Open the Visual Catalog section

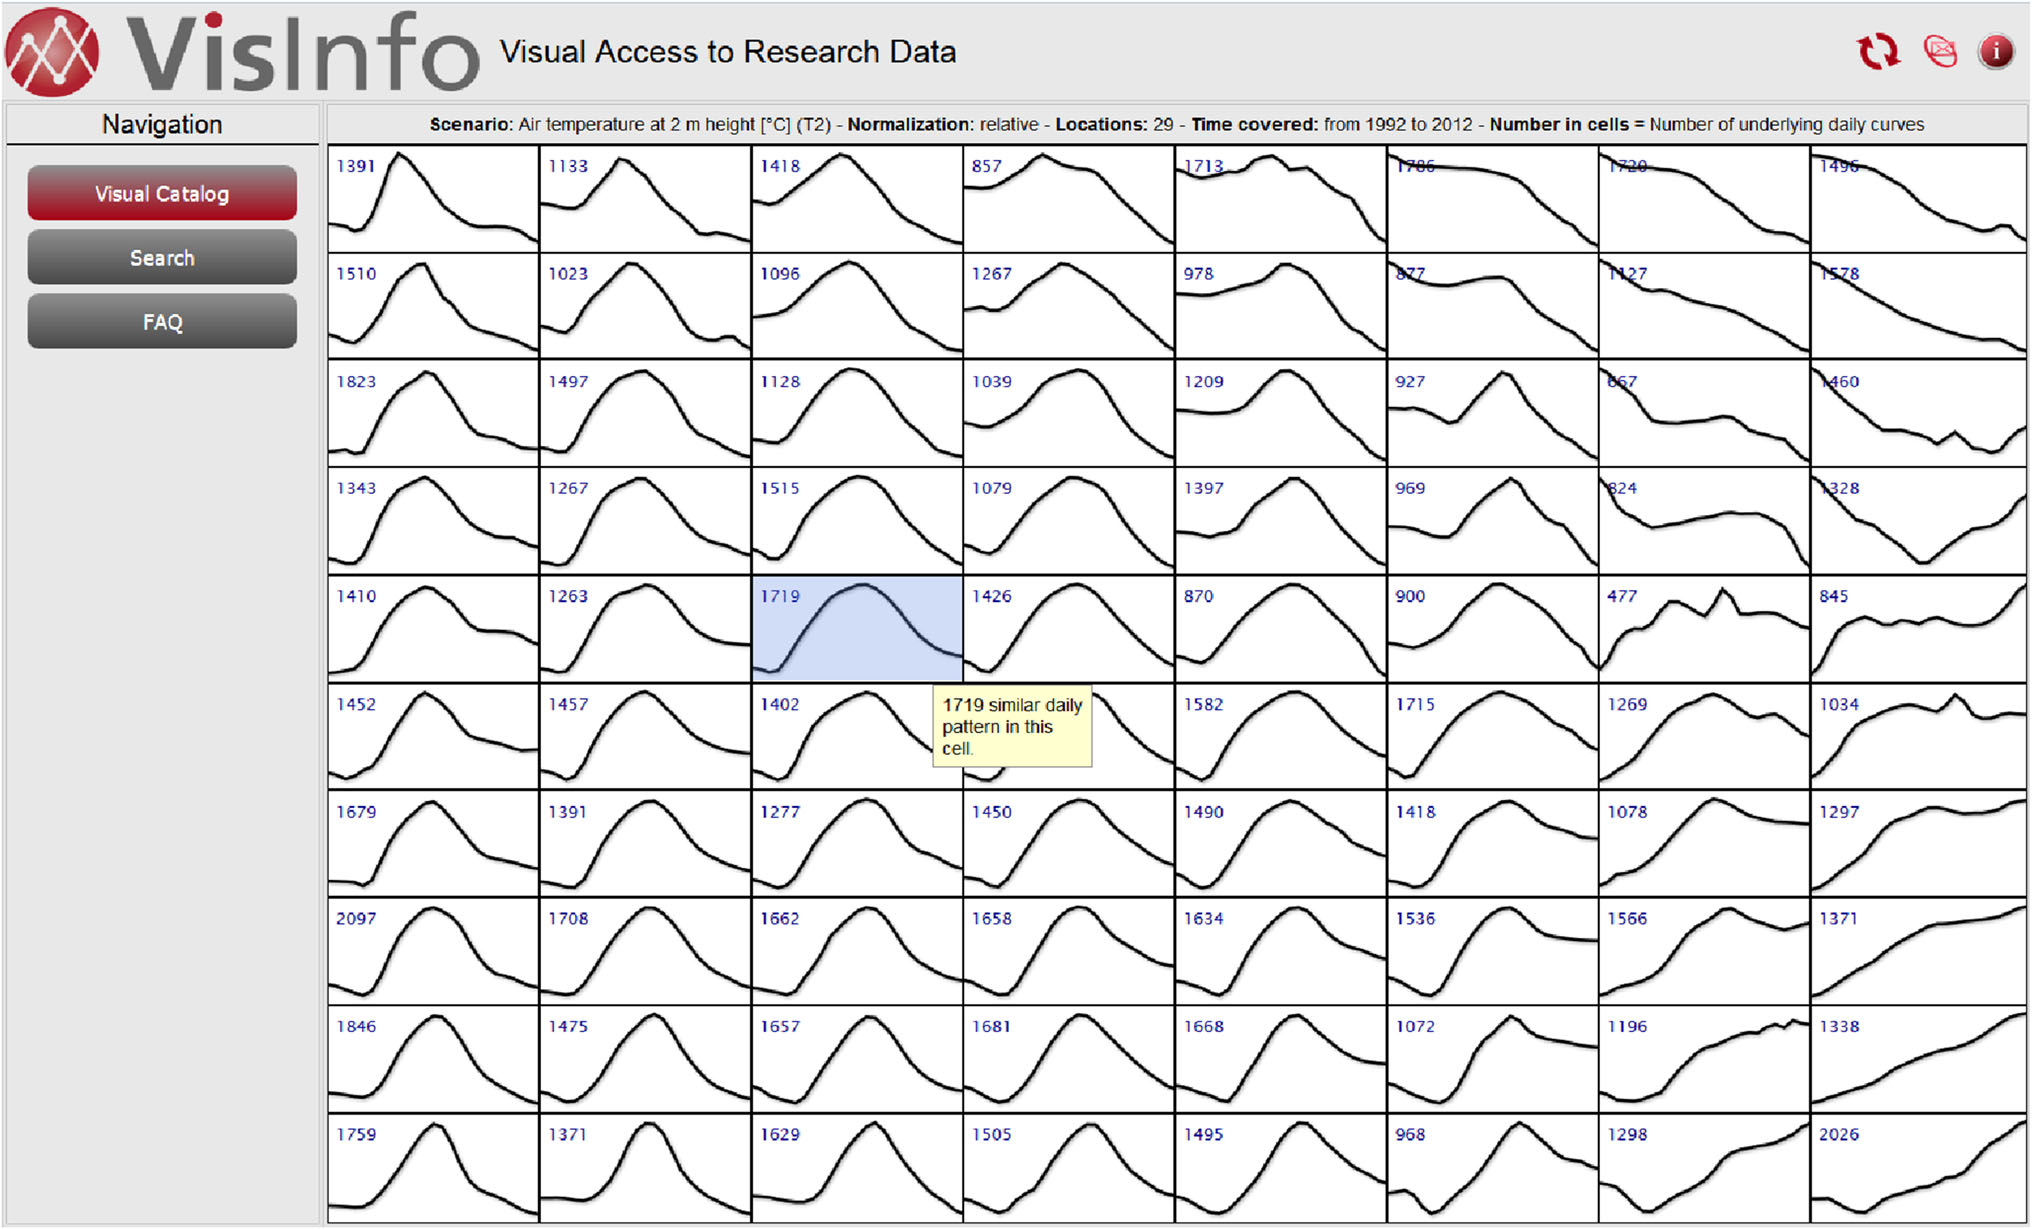tap(162, 194)
